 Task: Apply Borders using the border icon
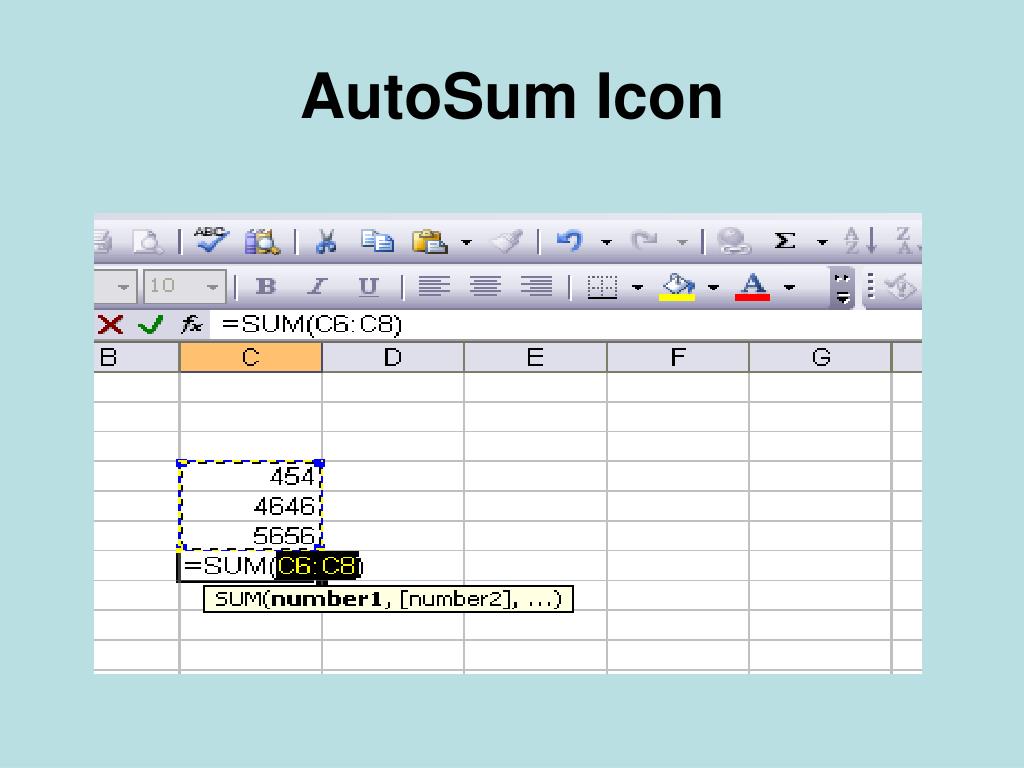click(x=602, y=287)
